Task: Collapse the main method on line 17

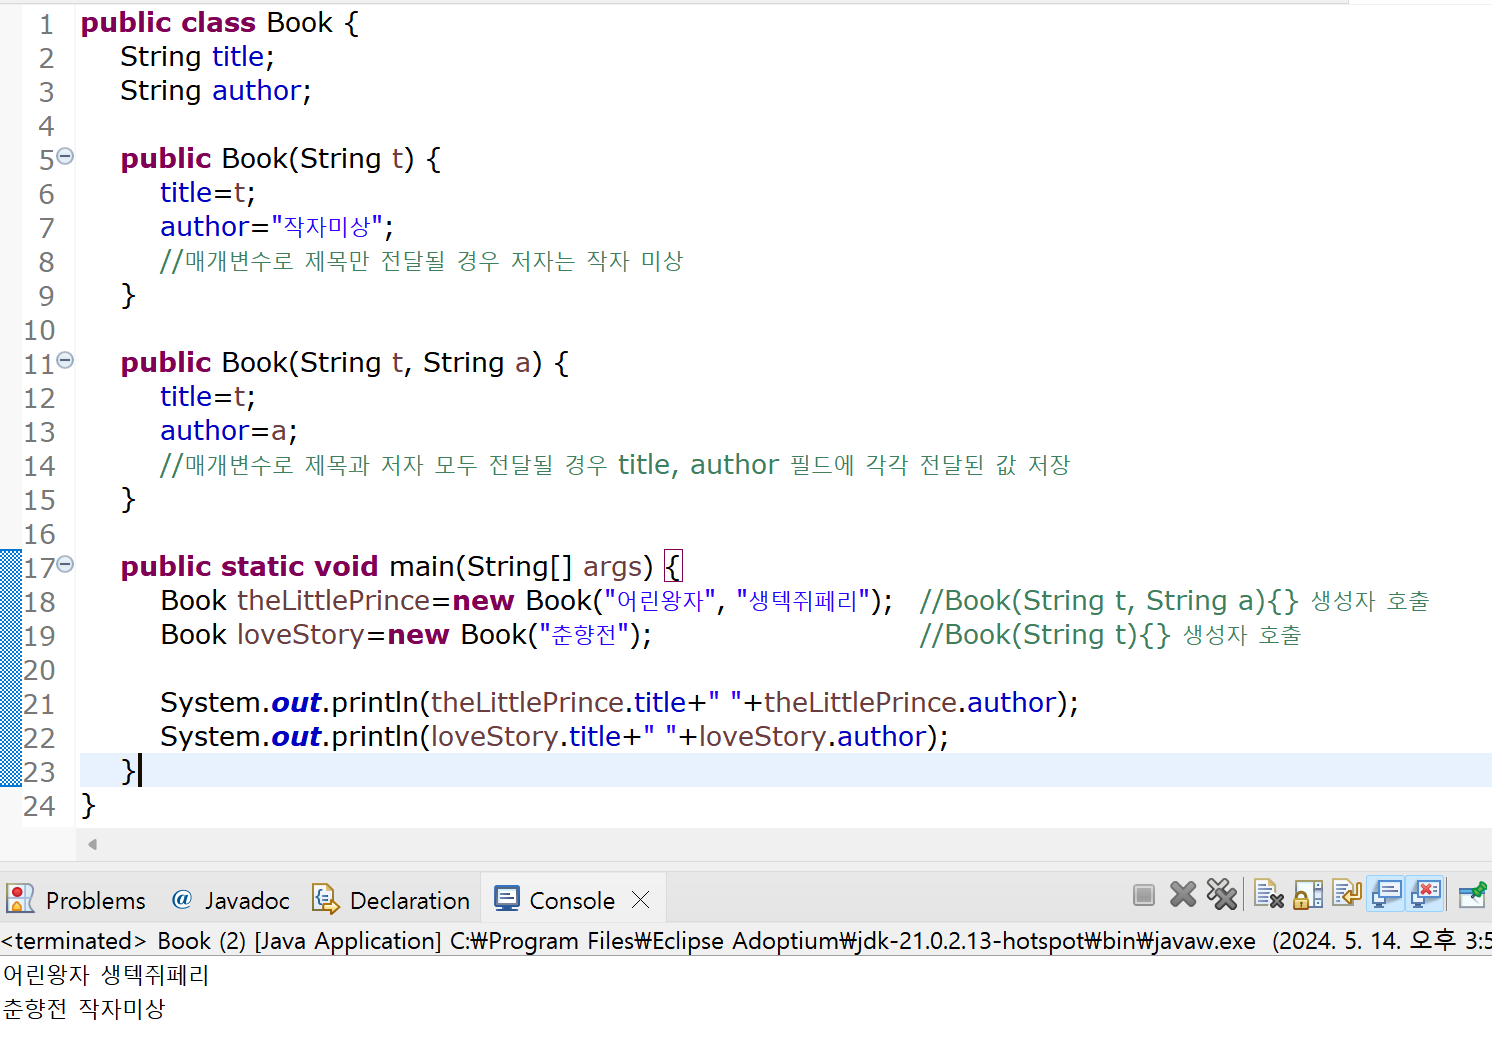Action: click(65, 564)
